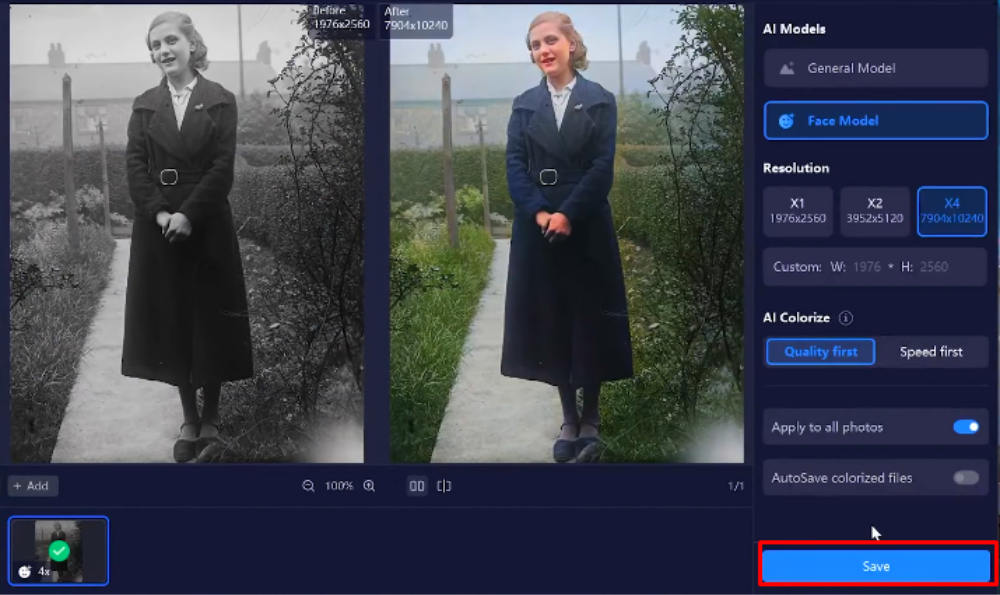Click the green checkmark on the thumbnail
Image resolution: width=1000 pixels, height=595 pixels.
coord(59,551)
